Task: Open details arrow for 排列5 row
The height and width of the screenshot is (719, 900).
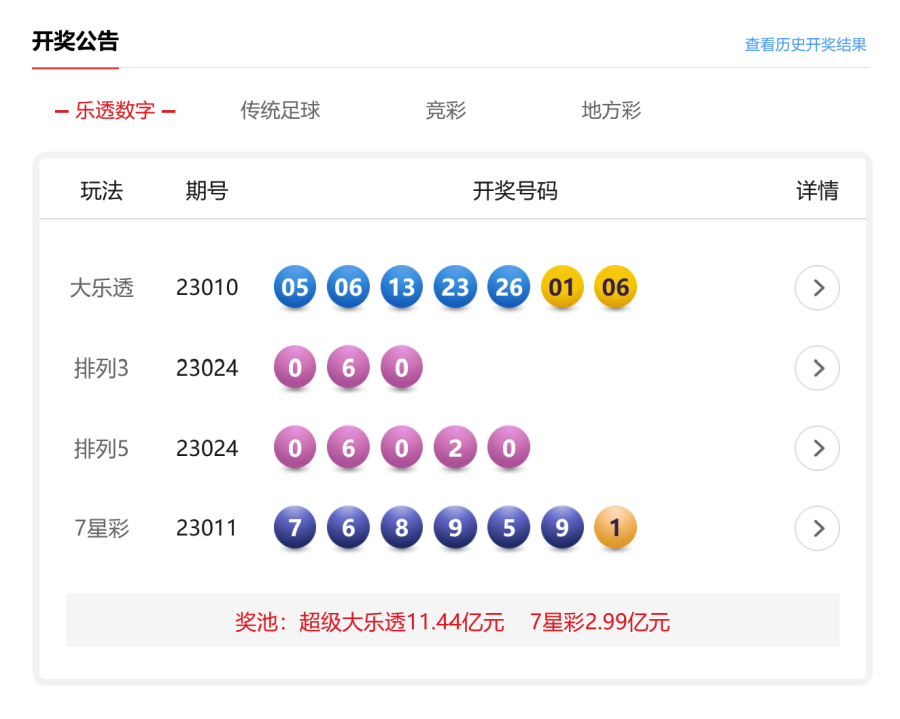Action: [817, 448]
